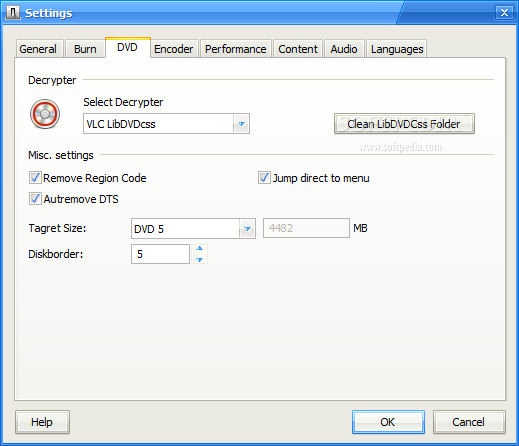Uncheck Jump direct to menu
Image resolution: width=519 pixels, height=446 pixels.
point(264,178)
